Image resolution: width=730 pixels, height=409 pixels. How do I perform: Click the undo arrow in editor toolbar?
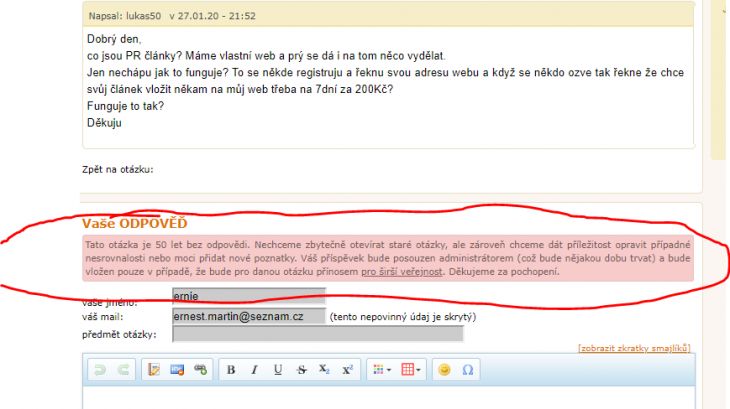click(x=100, y=370)
